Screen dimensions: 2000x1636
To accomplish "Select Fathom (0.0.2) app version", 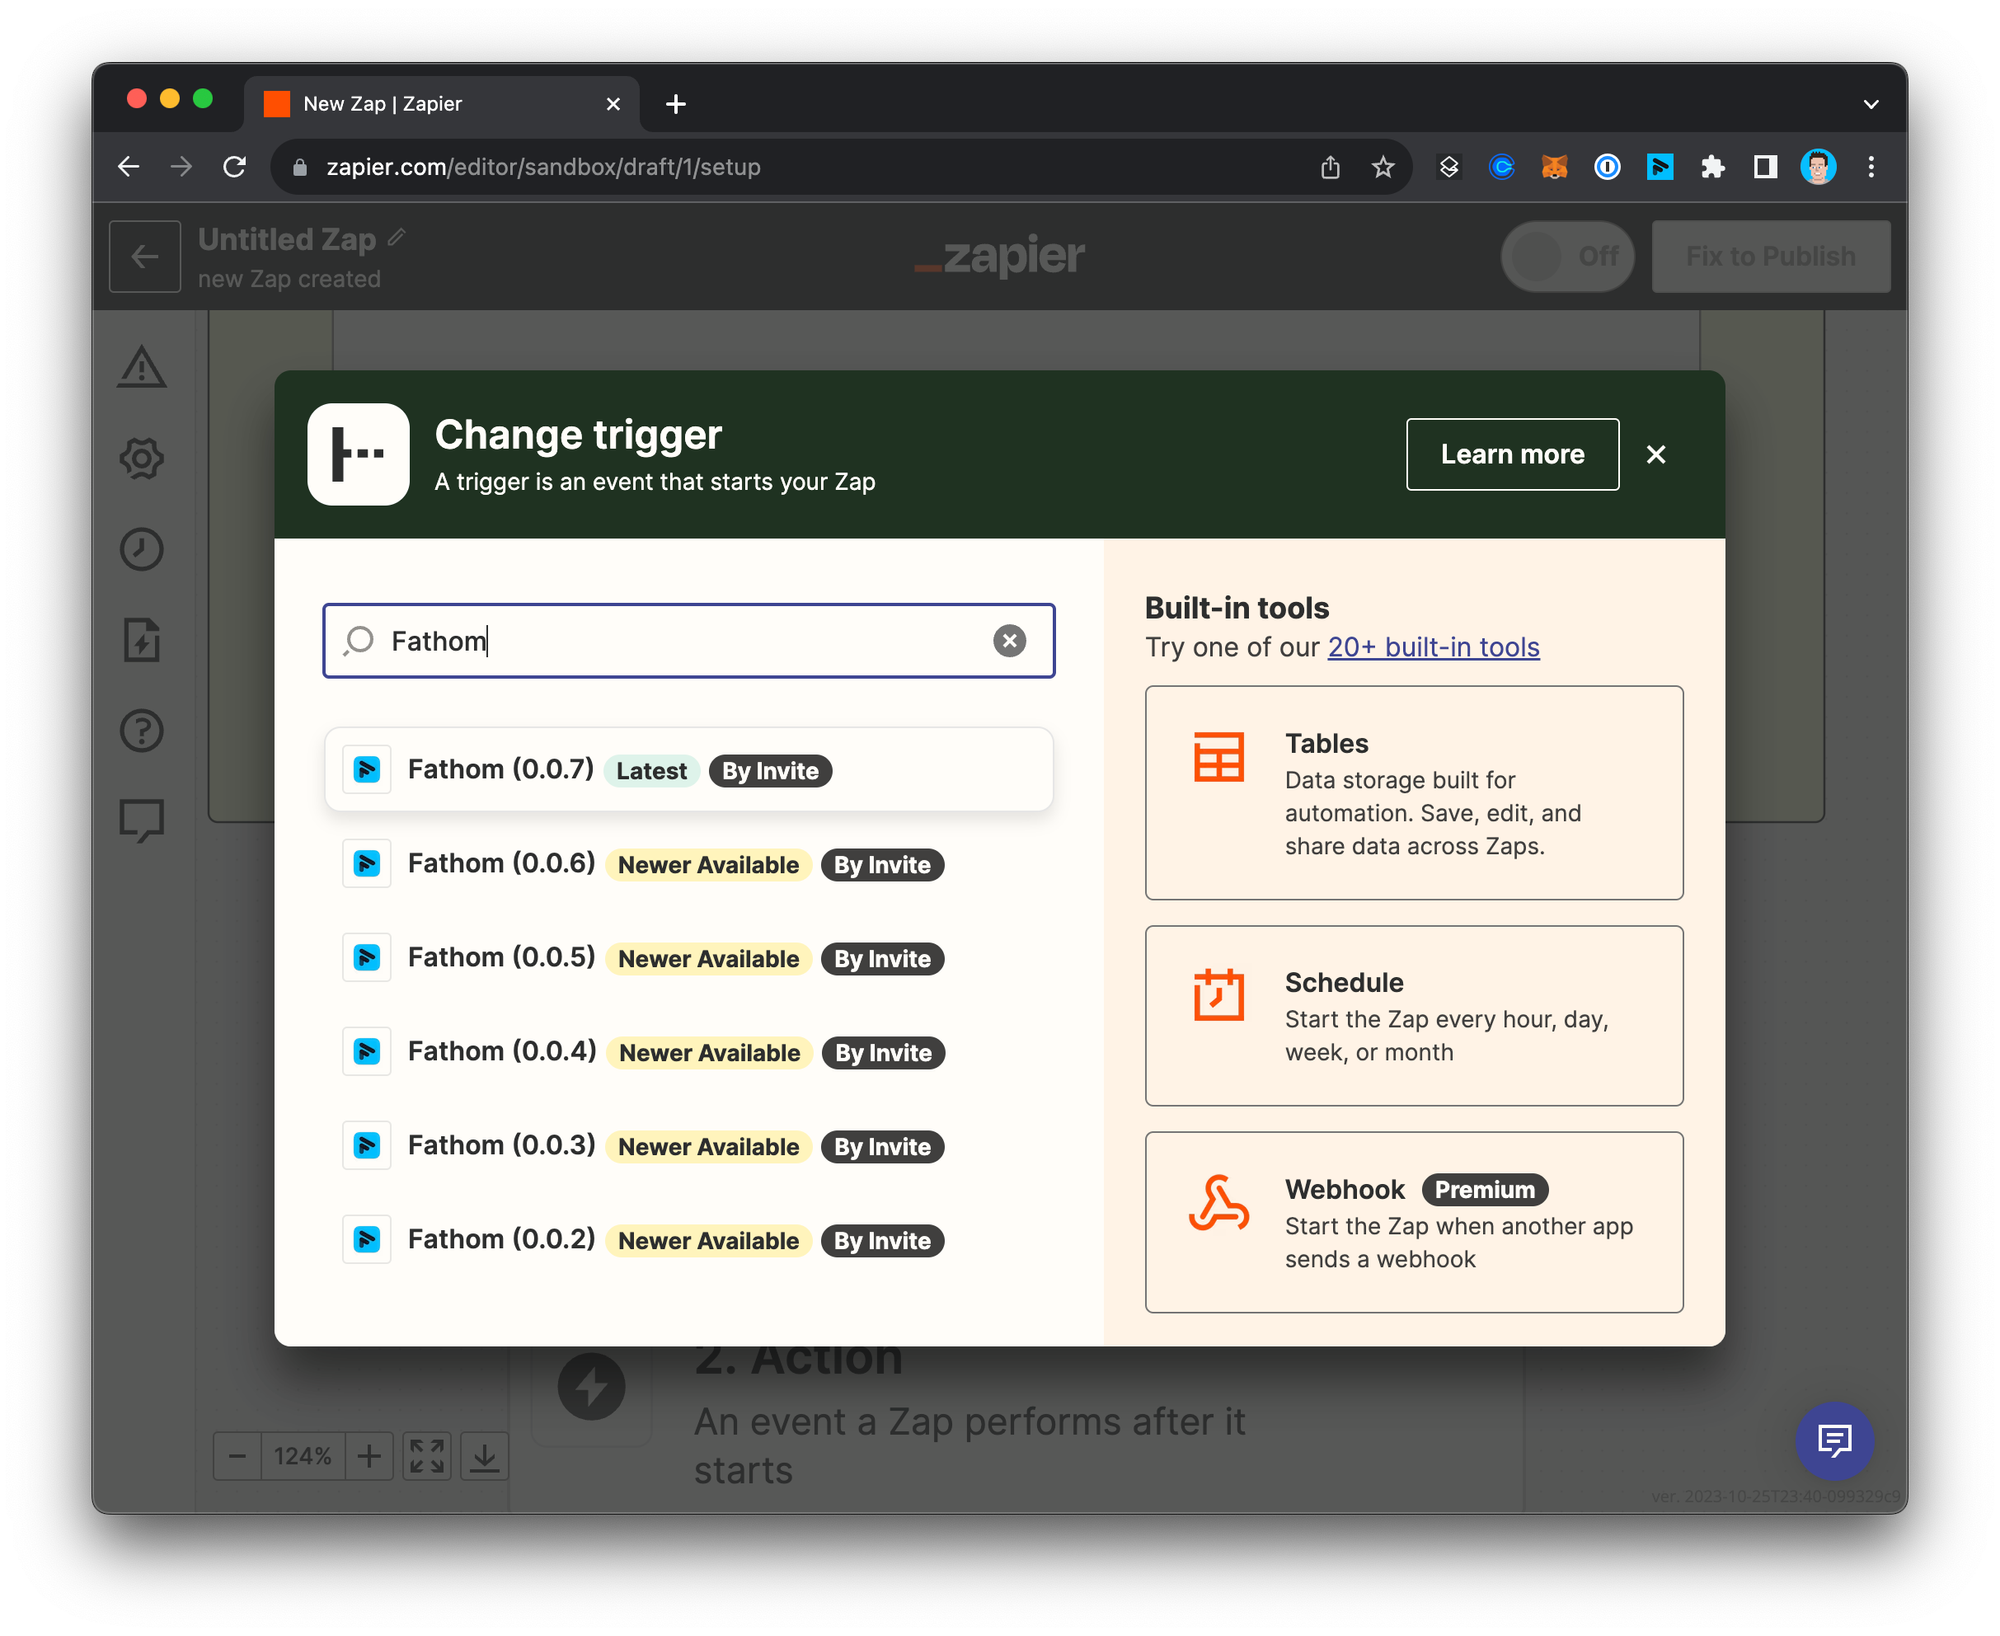I will (688, 1240).
